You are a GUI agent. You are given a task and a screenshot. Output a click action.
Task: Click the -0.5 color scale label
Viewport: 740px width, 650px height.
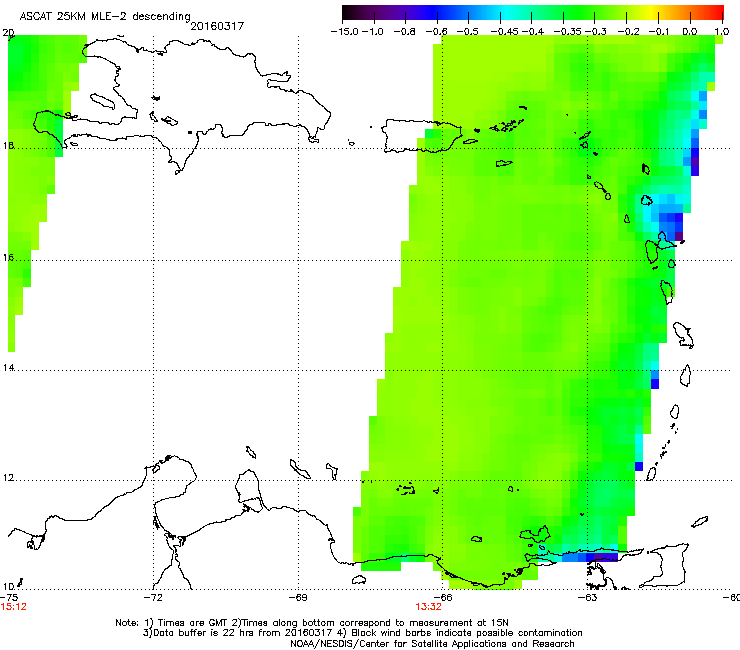click(x=468, y=32)
